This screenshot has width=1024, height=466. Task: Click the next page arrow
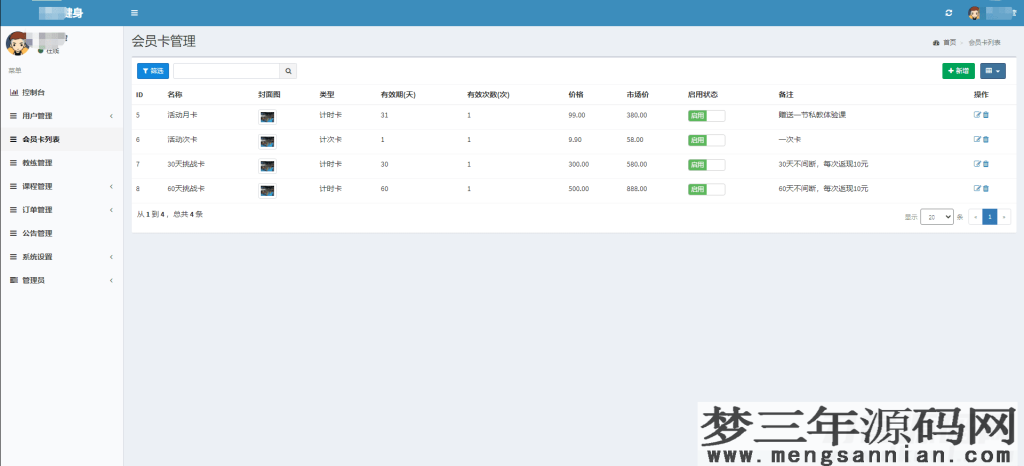[1004, 217]
